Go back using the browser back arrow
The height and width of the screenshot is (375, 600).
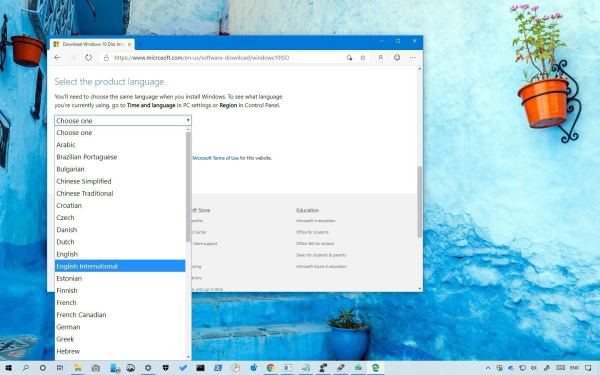[57, 57]
